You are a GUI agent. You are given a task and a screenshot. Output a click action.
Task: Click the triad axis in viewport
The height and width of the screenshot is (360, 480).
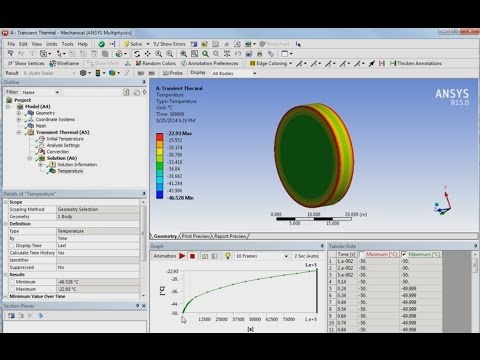coord(443,201)
